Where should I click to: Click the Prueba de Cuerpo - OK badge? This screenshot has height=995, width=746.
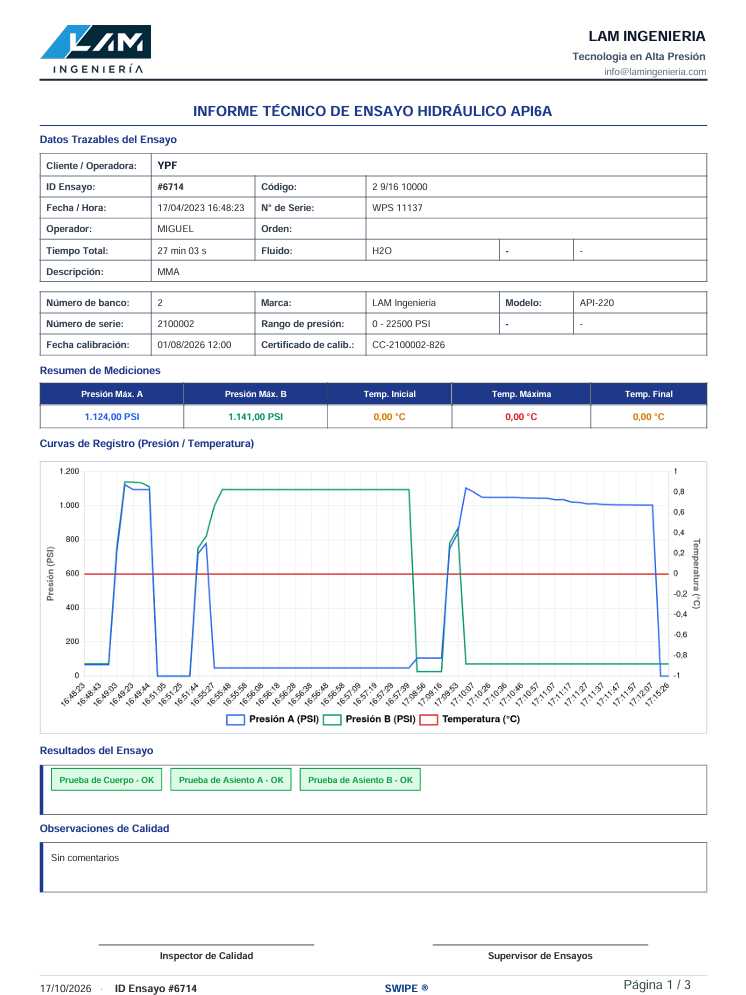tap(107, 780)
